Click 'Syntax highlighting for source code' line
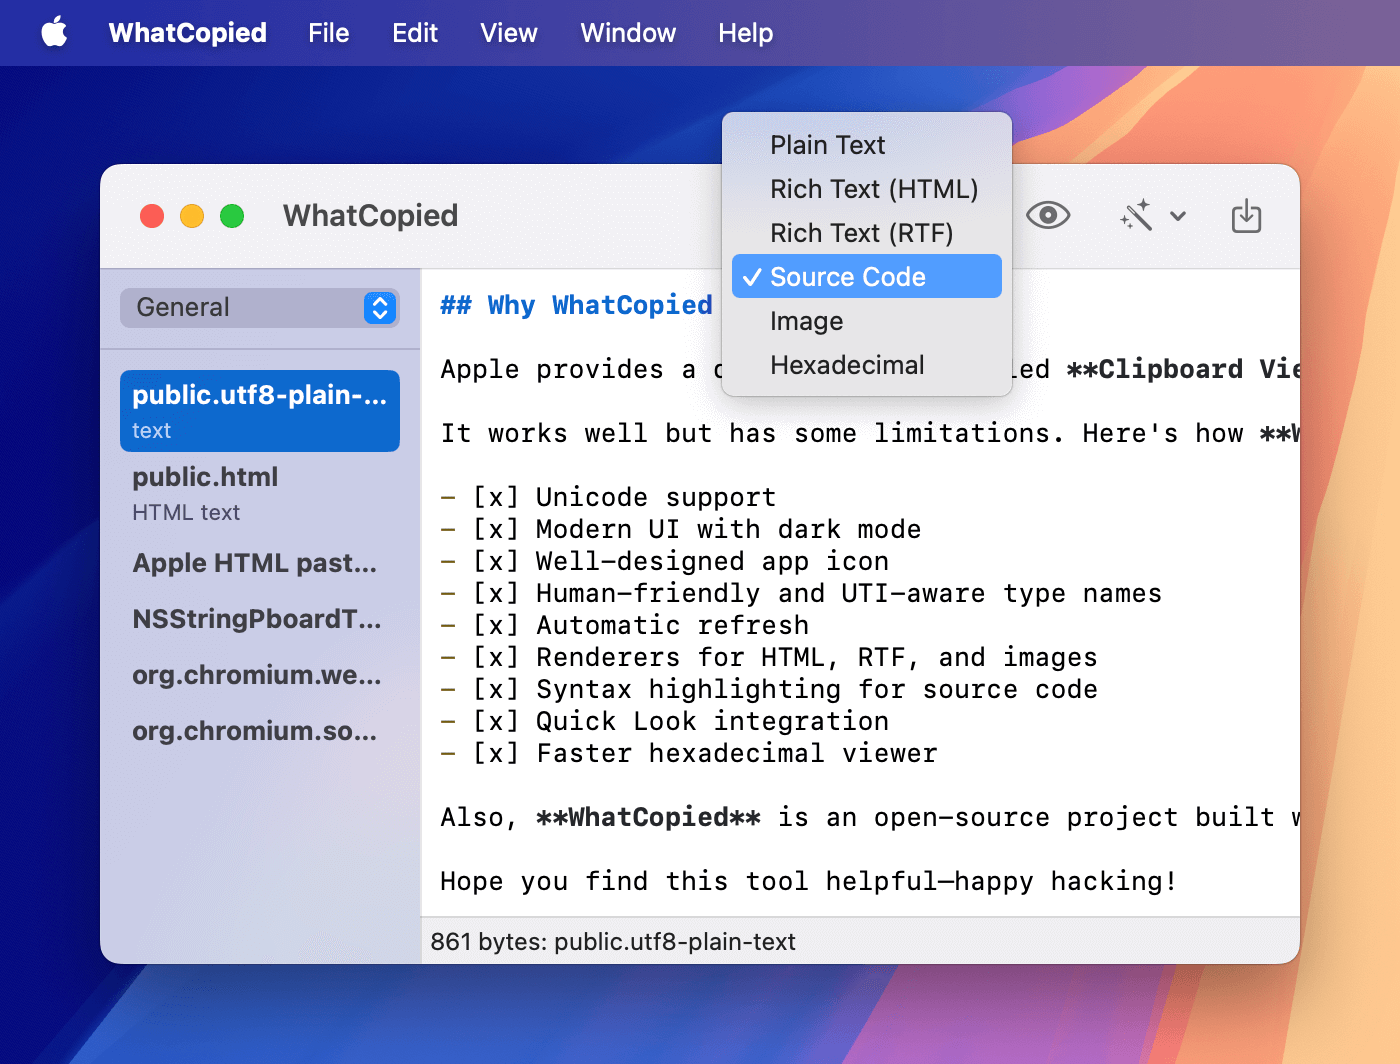 pos(769,689)
